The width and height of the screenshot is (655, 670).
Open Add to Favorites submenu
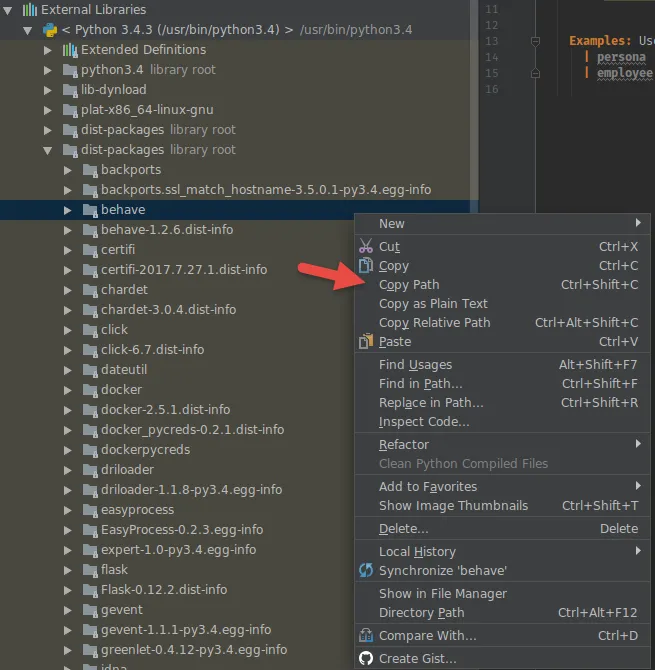pos(502,486)
